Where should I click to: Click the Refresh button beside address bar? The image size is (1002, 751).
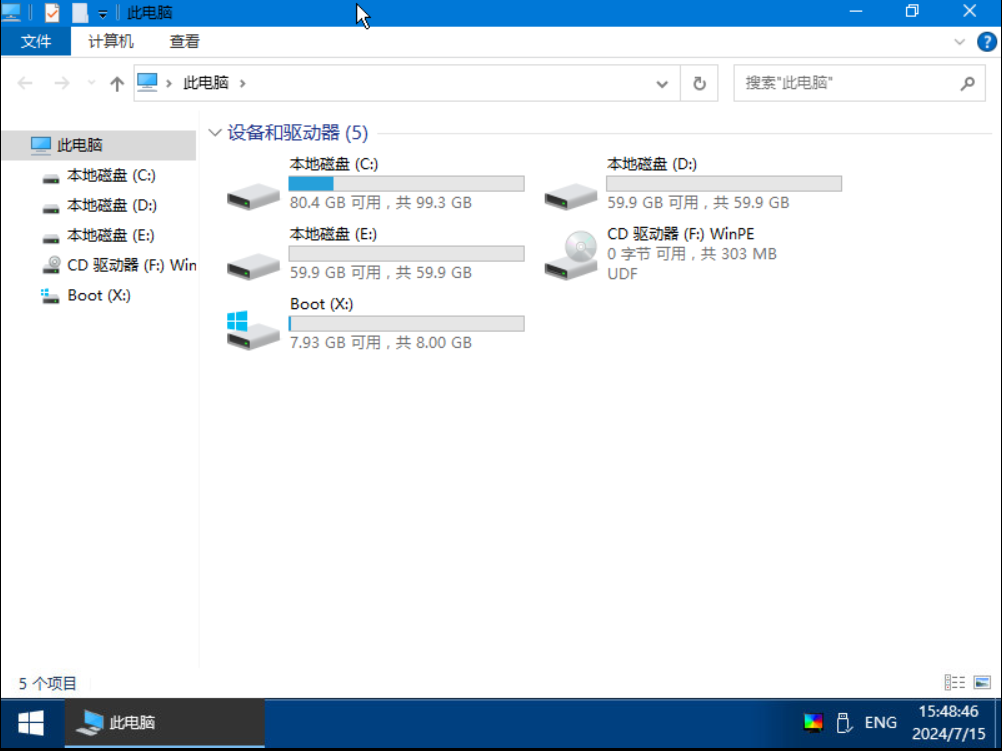coord(699,84)
